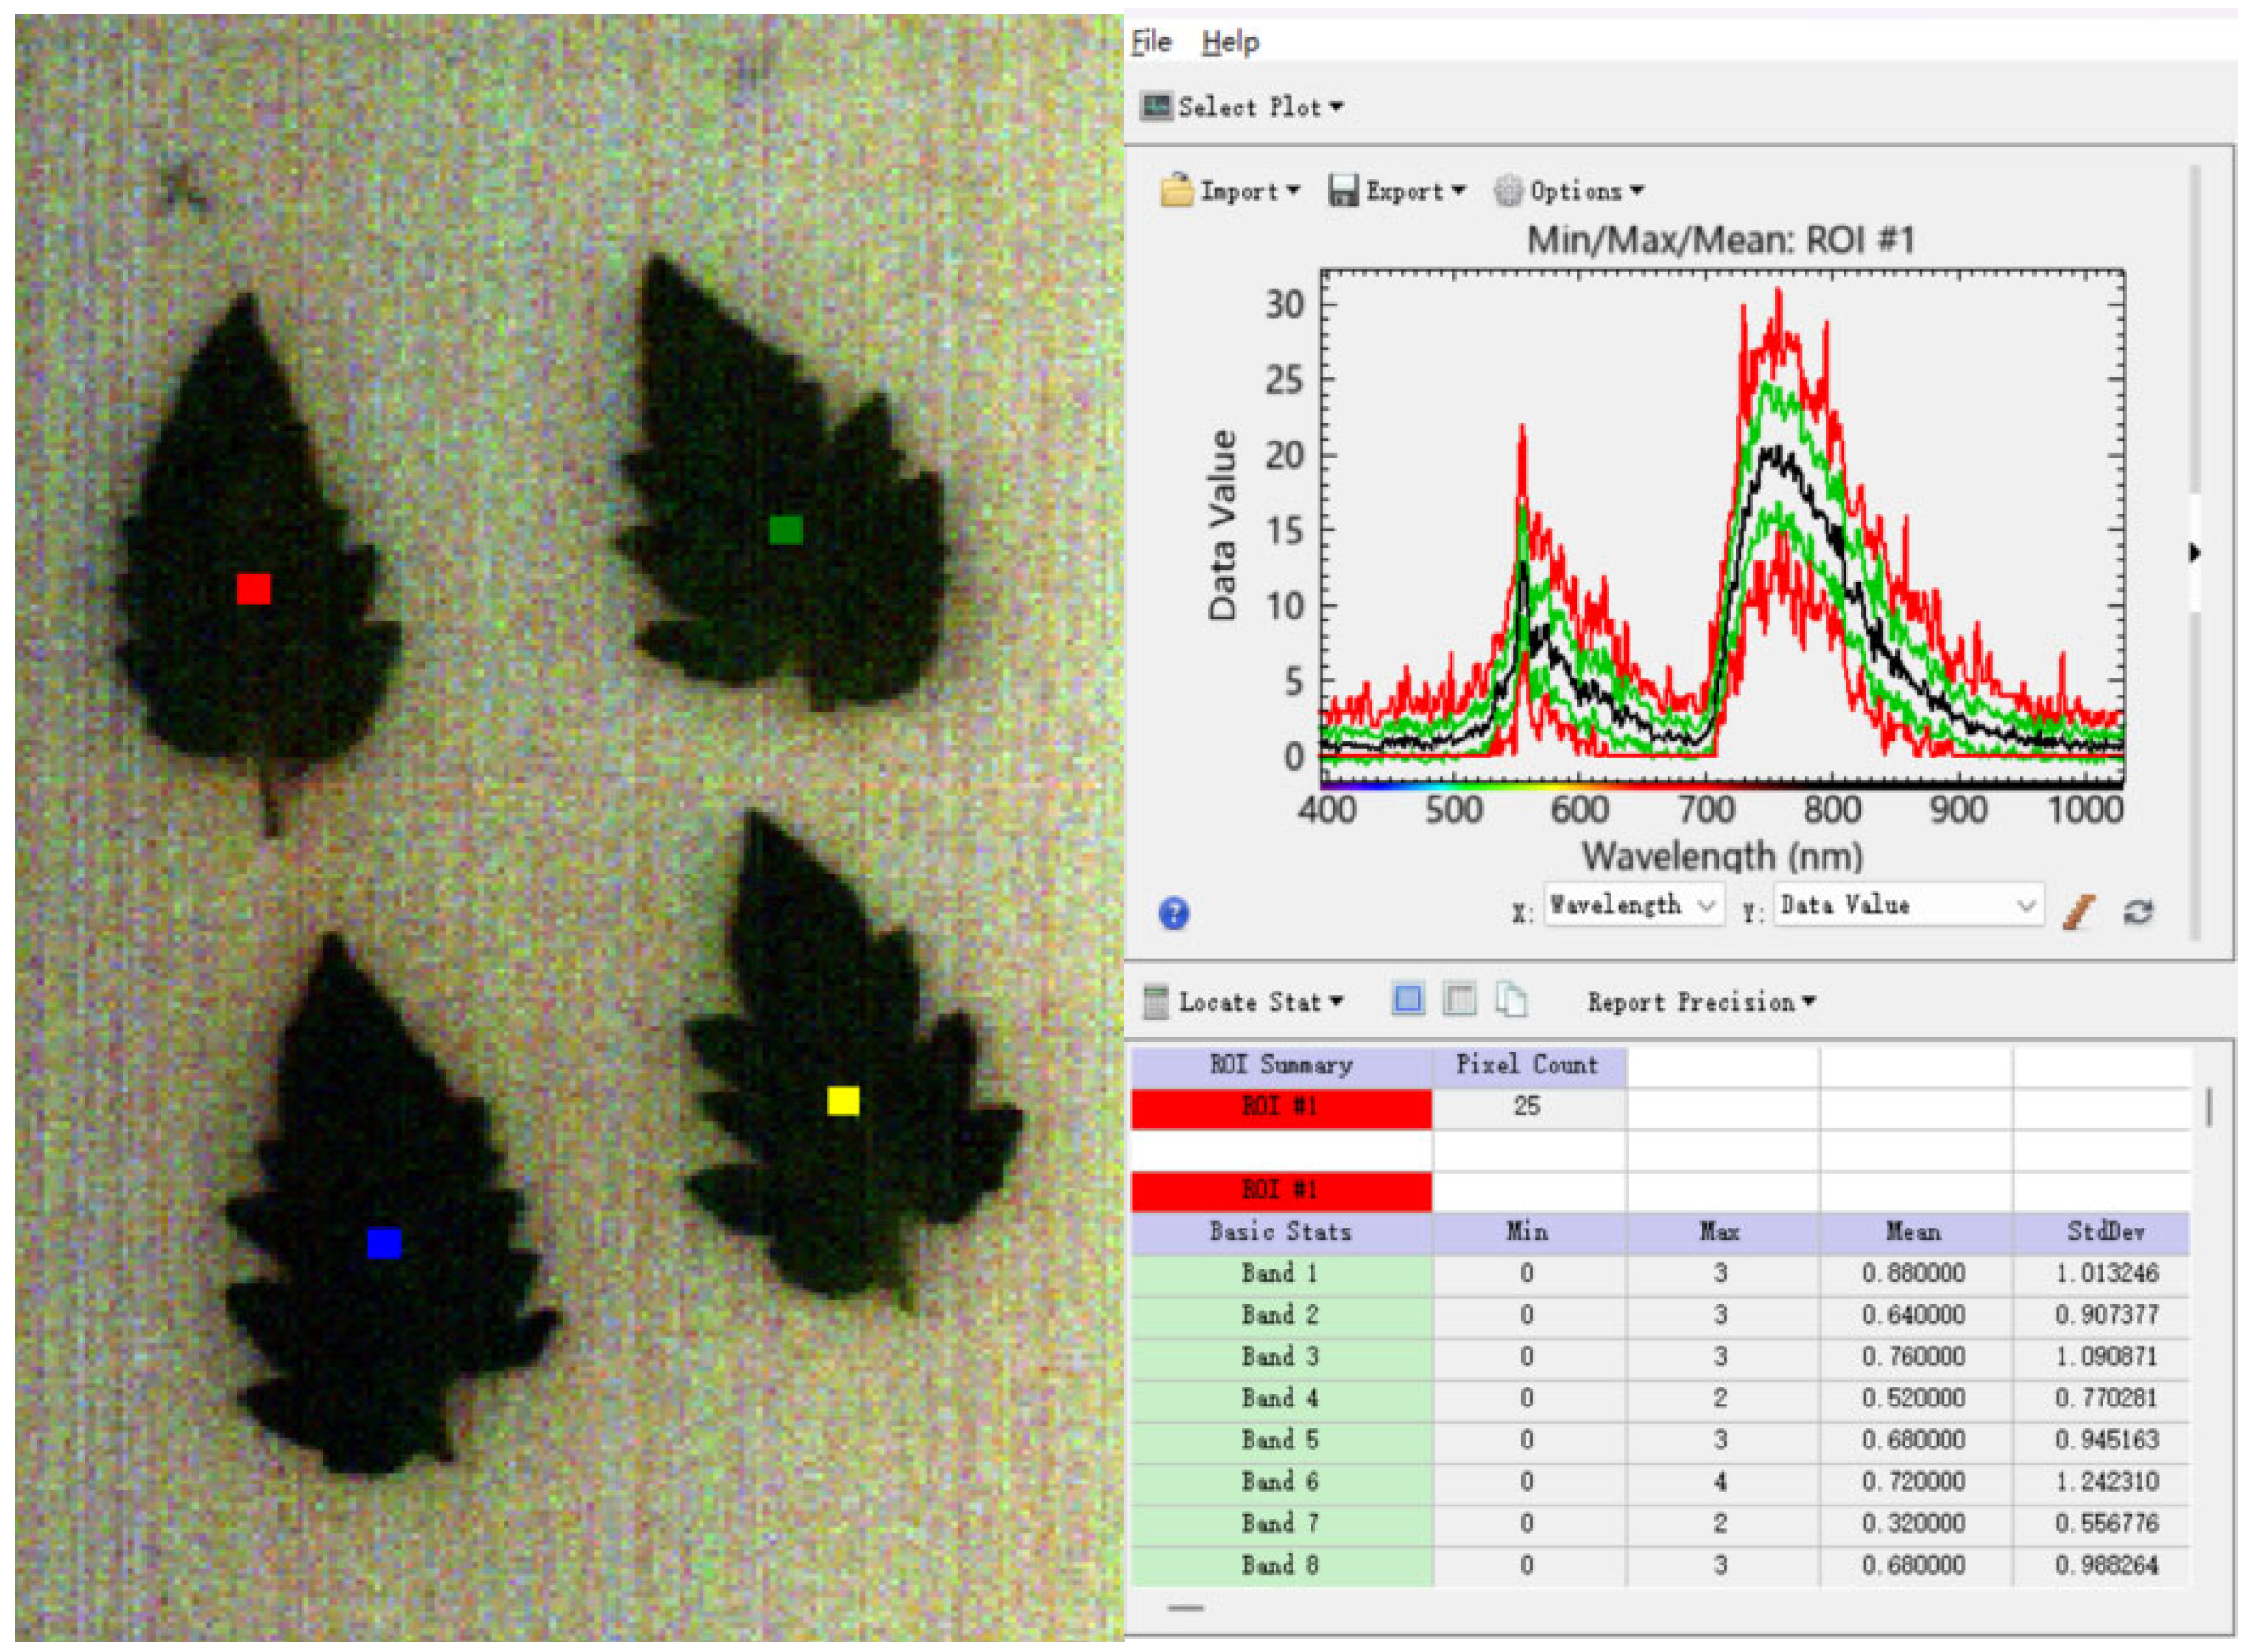The height and width of the screenshot is (1652, 2251).
Task: Click the grid table view icon
Action: pyautogui.click(x=1459, y=999)
